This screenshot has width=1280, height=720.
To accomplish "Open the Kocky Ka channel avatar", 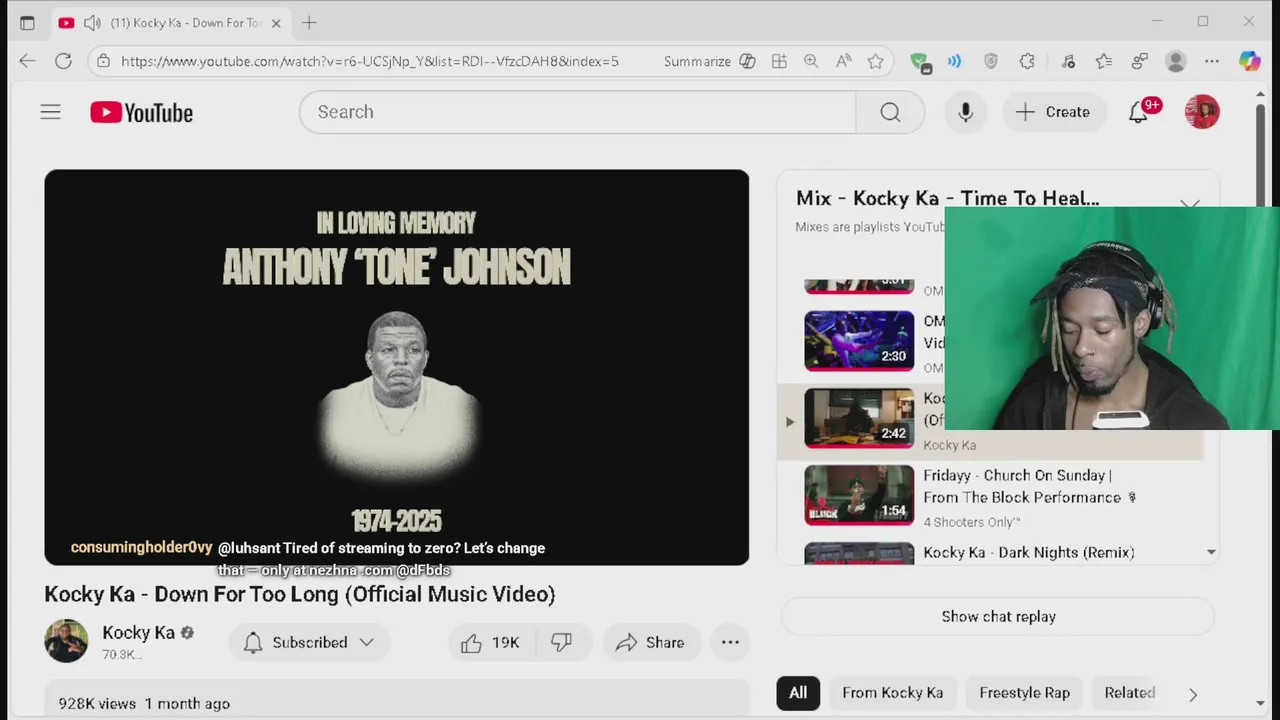I will click(x=66, y=641).
